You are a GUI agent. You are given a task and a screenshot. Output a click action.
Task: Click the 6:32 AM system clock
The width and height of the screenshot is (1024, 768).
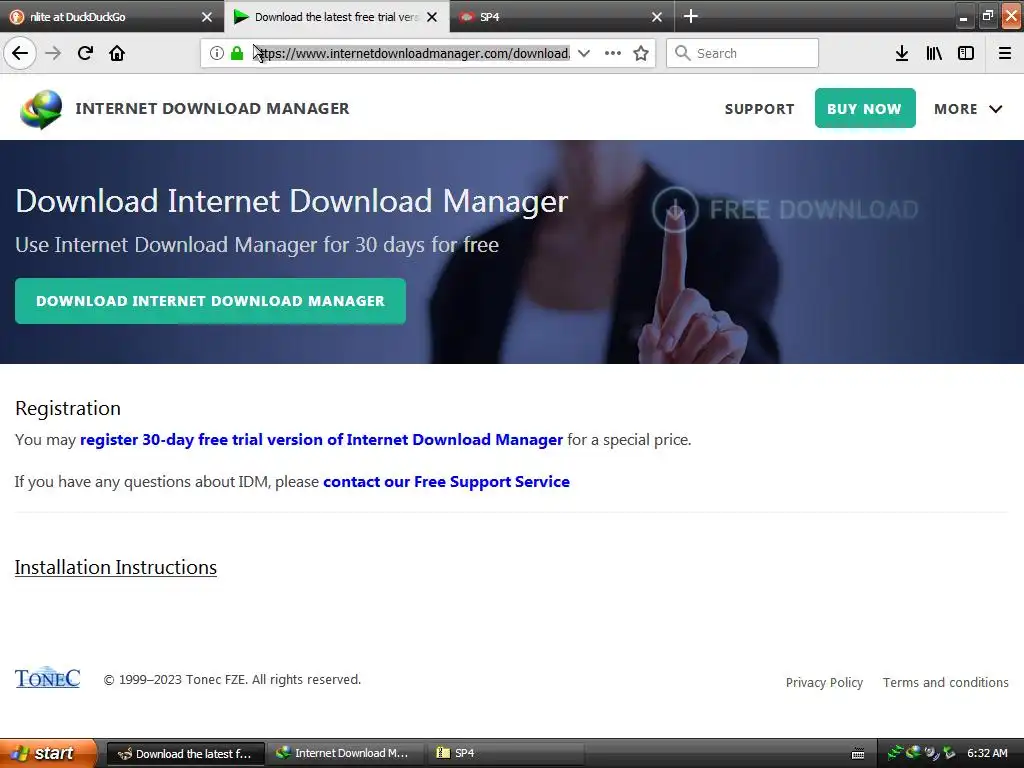(987, 753)
